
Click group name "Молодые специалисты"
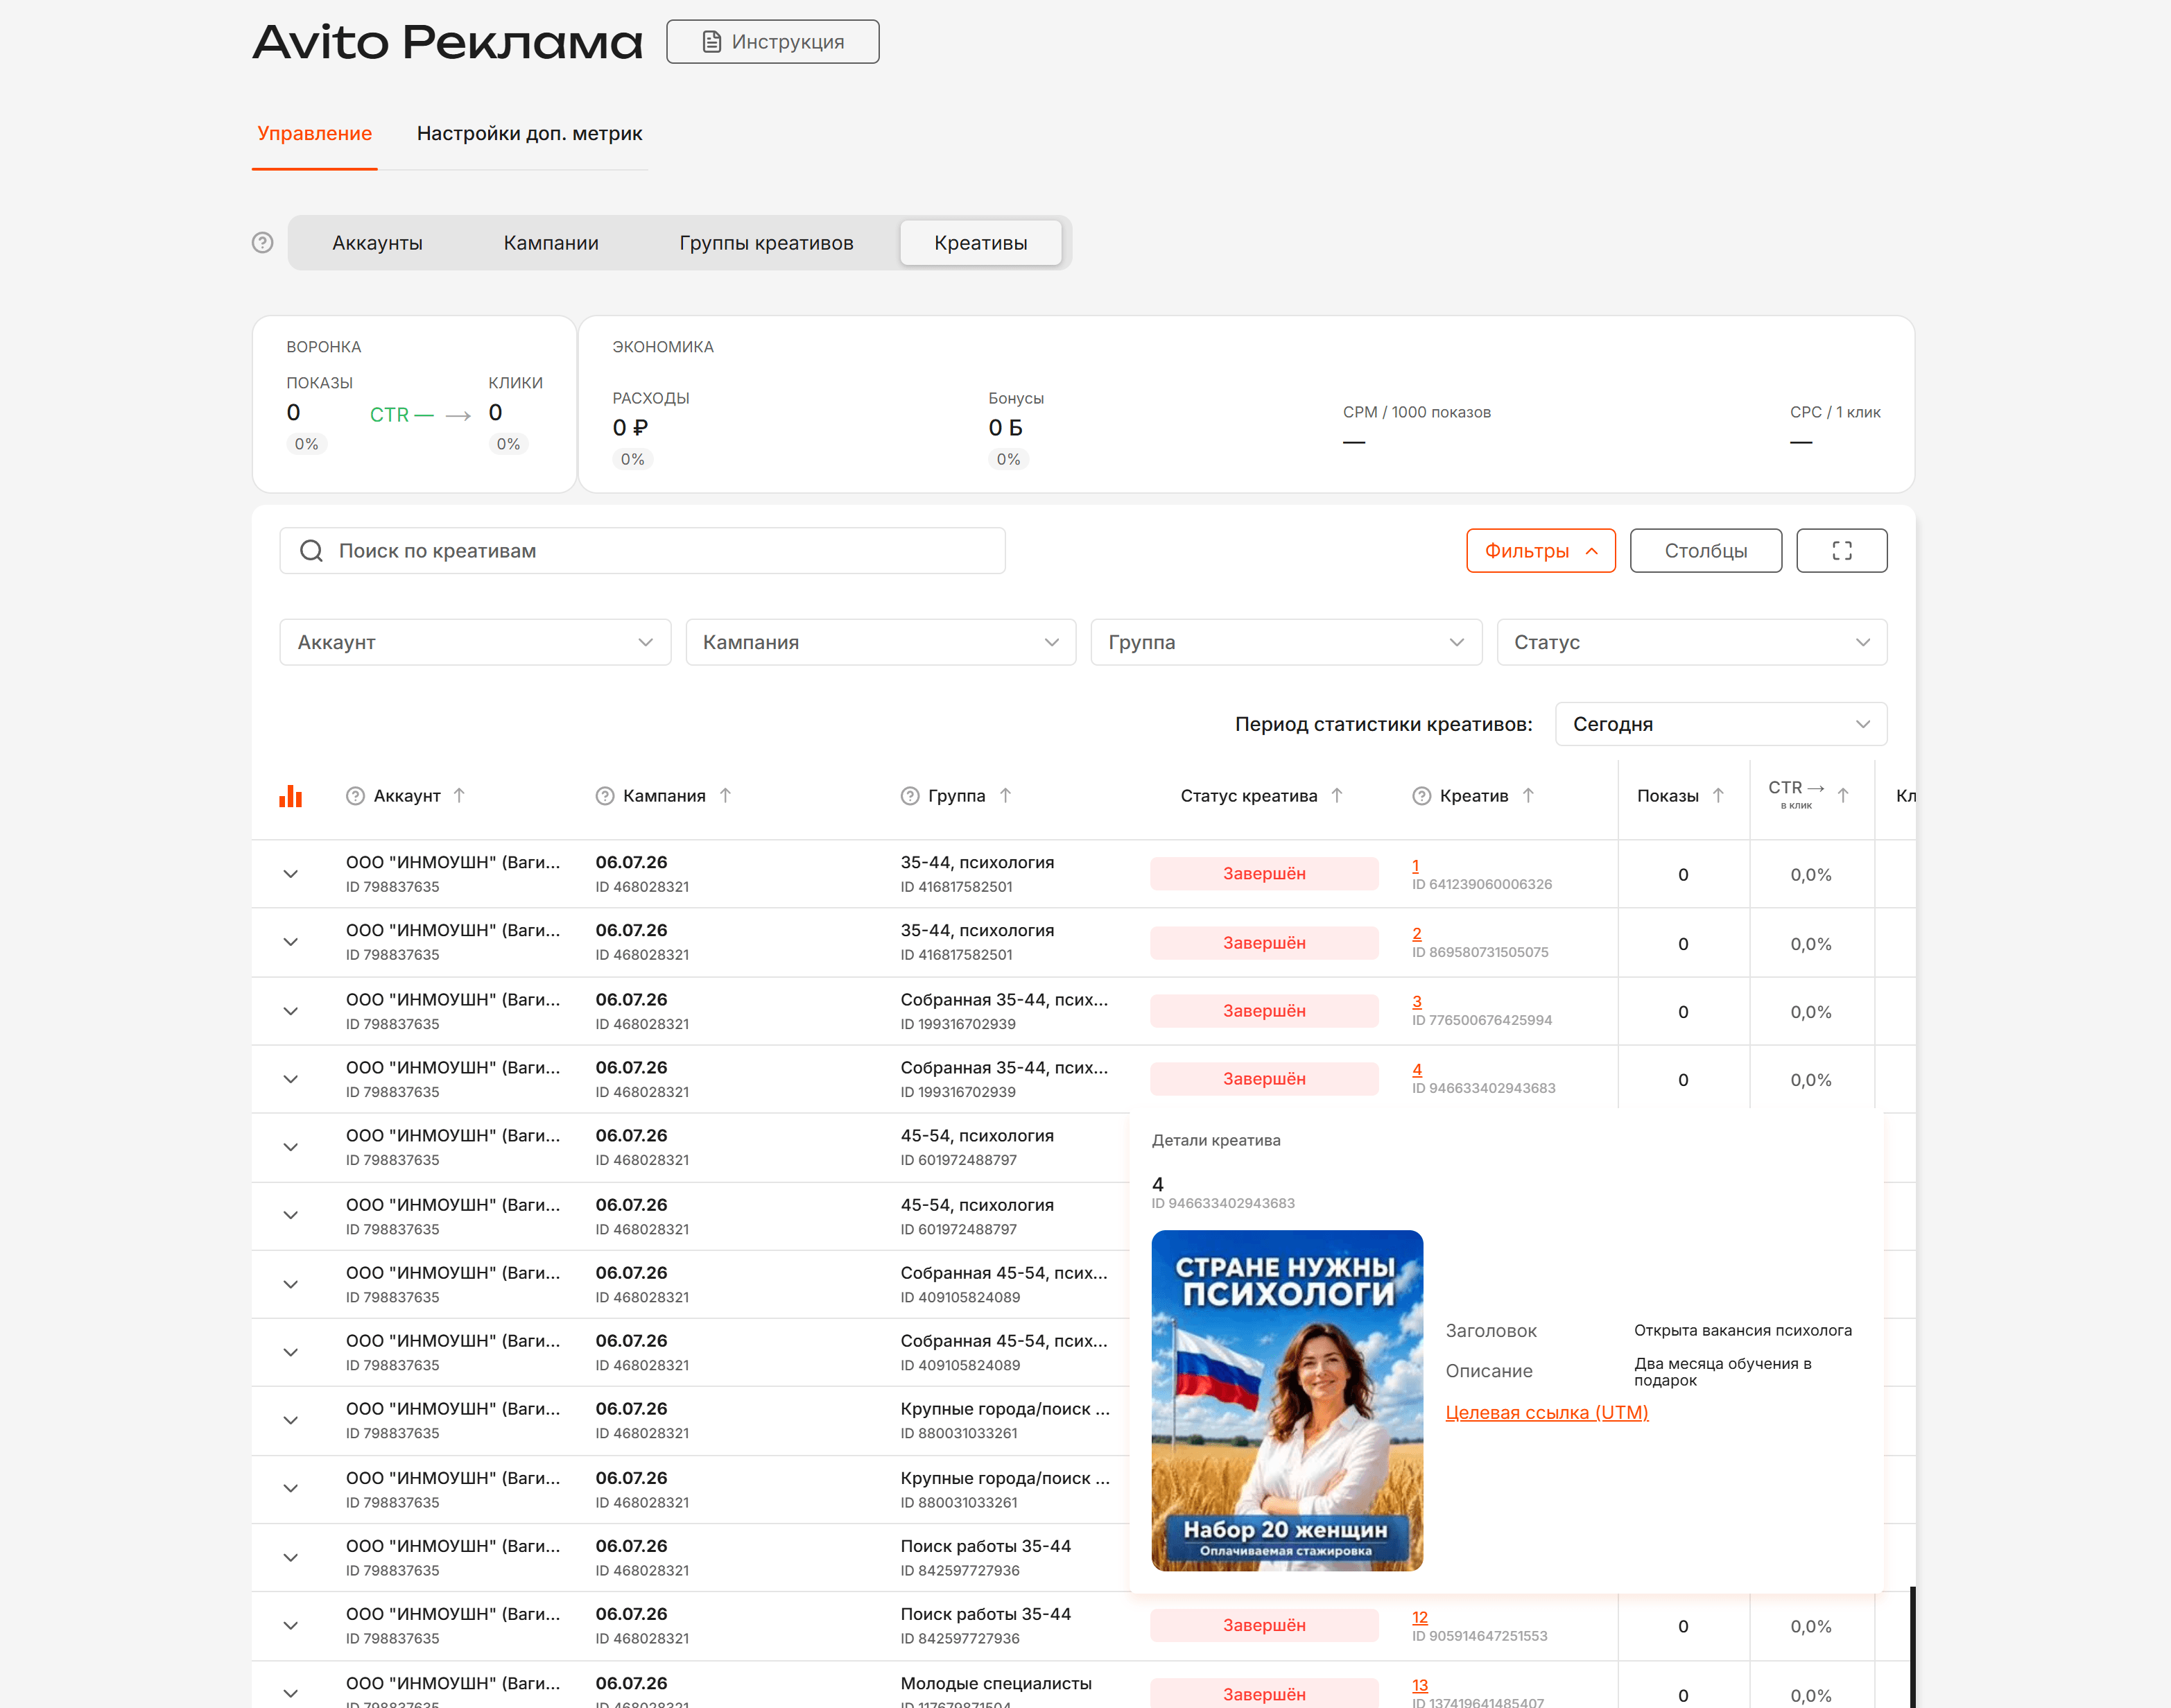click(996, 1684)
